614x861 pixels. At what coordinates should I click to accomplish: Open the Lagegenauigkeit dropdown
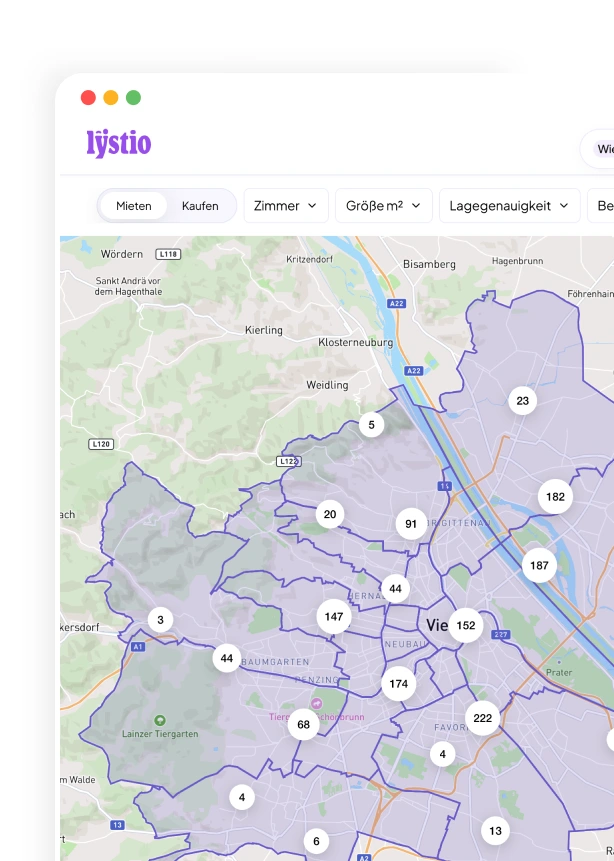(x=510, y=206)
